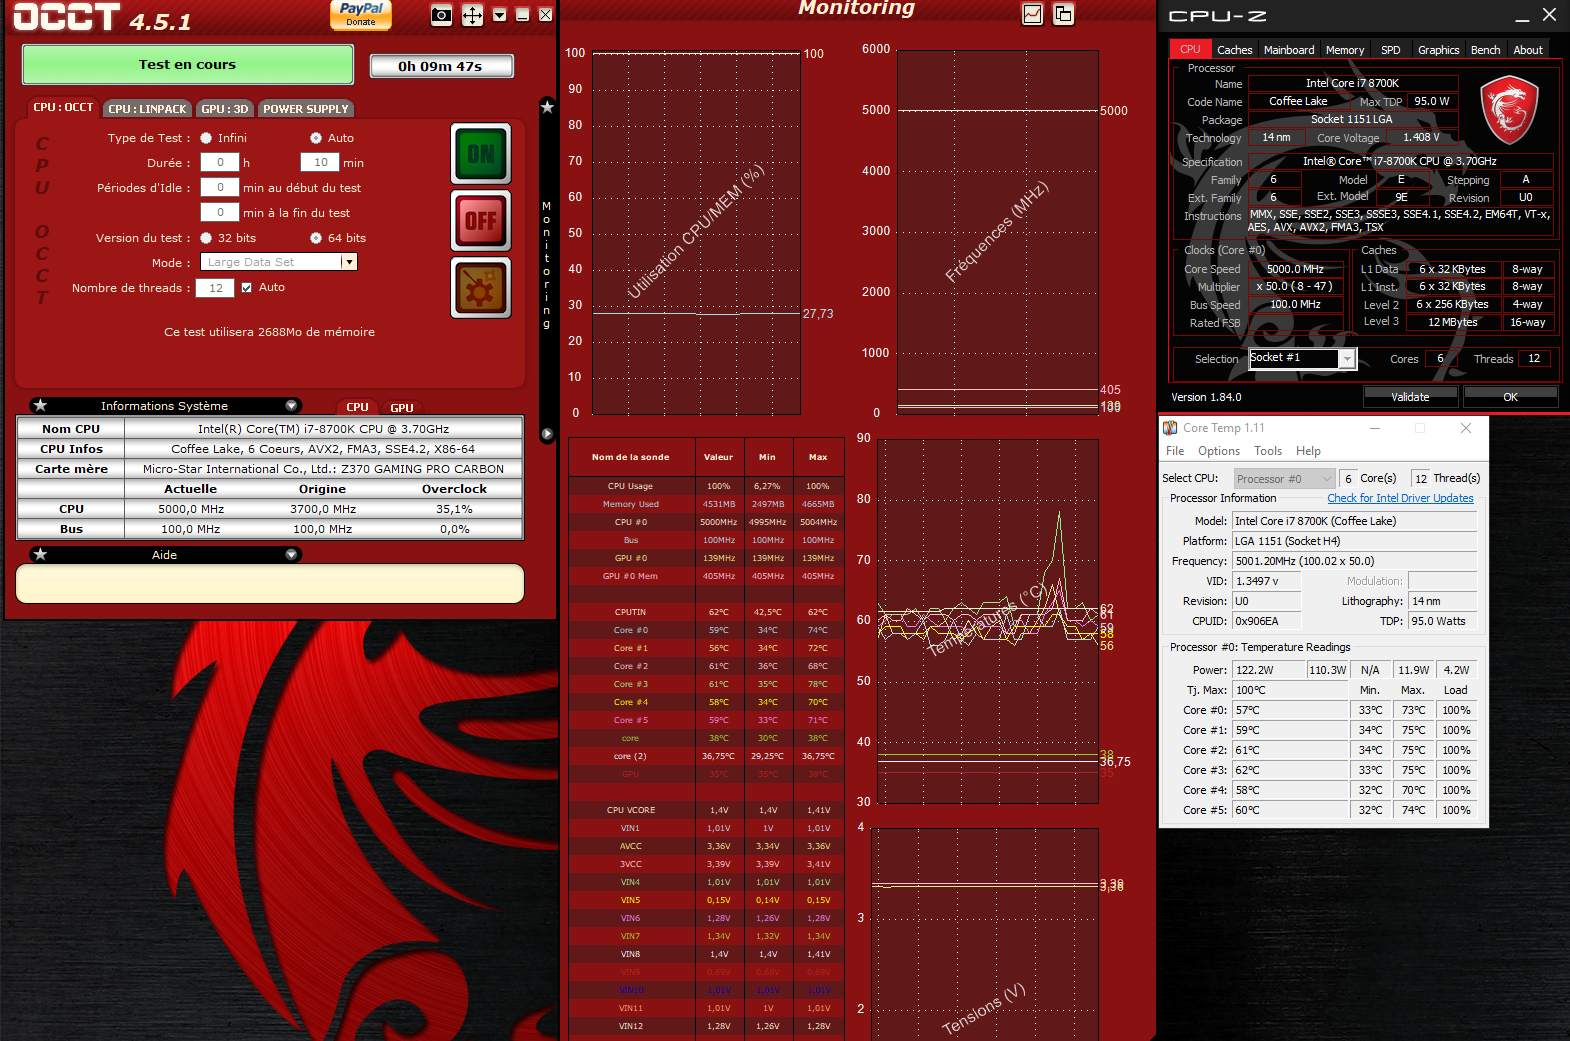Viewport: 1570px width, 1041px height.
Task: Open Core Temp Help menu
Action: tap(1308, 451)
